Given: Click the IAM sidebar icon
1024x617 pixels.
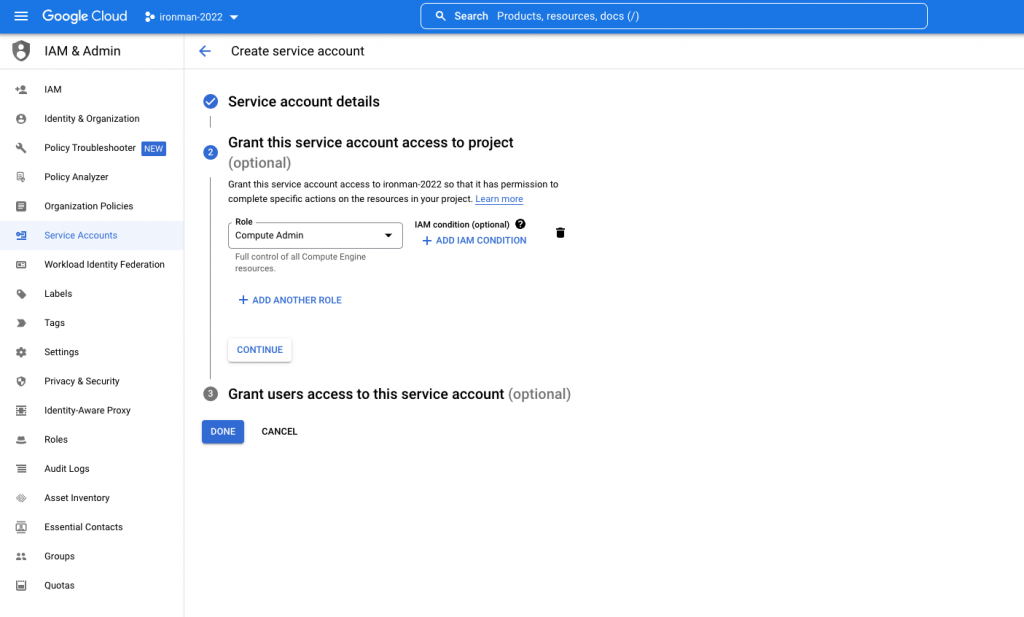Looking at the screenshot, I should (x=21, y=89).
